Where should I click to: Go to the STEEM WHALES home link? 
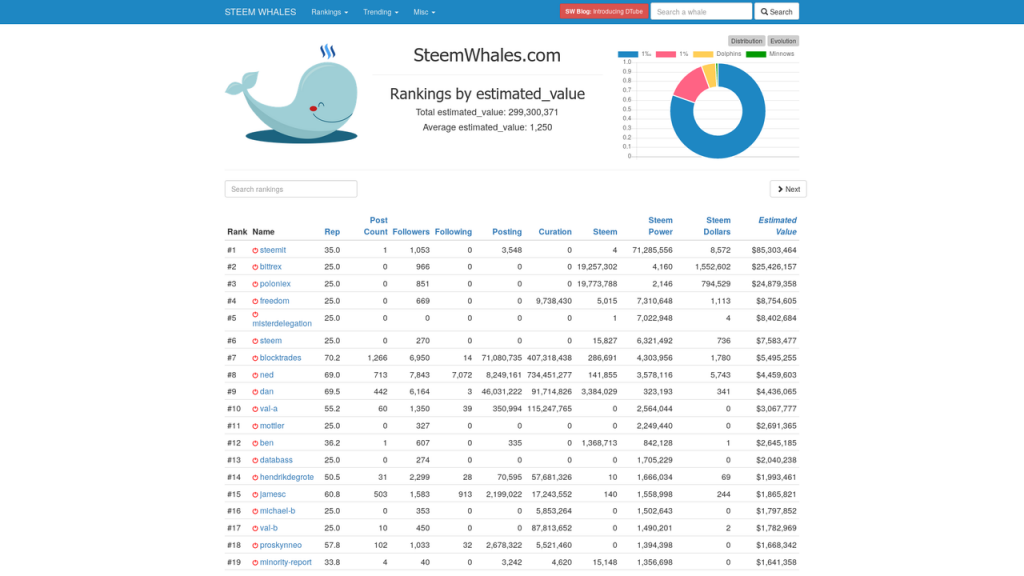point(260,12)
